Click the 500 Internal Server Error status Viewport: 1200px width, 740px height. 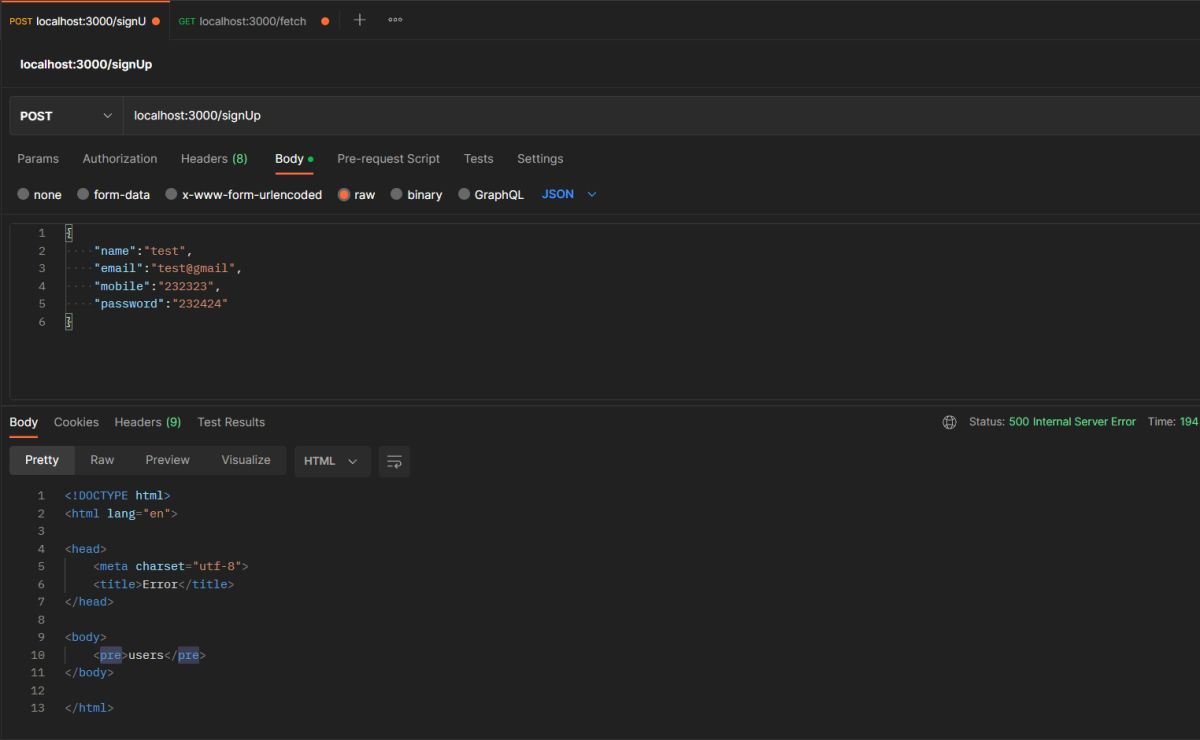(x=1072, y=422)
